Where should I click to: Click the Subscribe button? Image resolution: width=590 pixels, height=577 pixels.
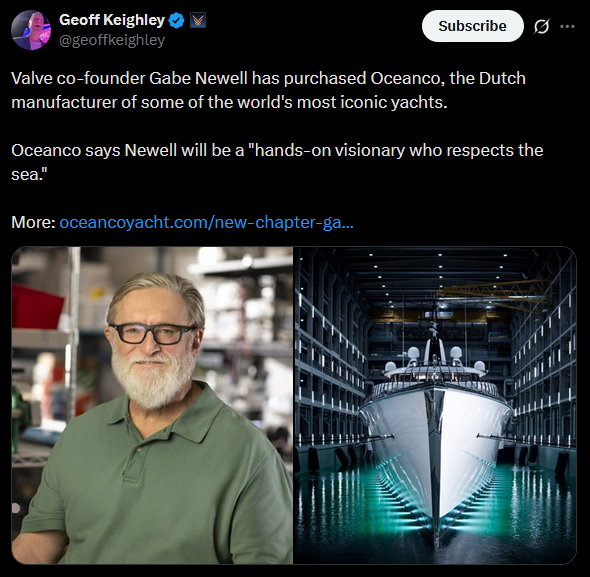[x=473, y=26]
